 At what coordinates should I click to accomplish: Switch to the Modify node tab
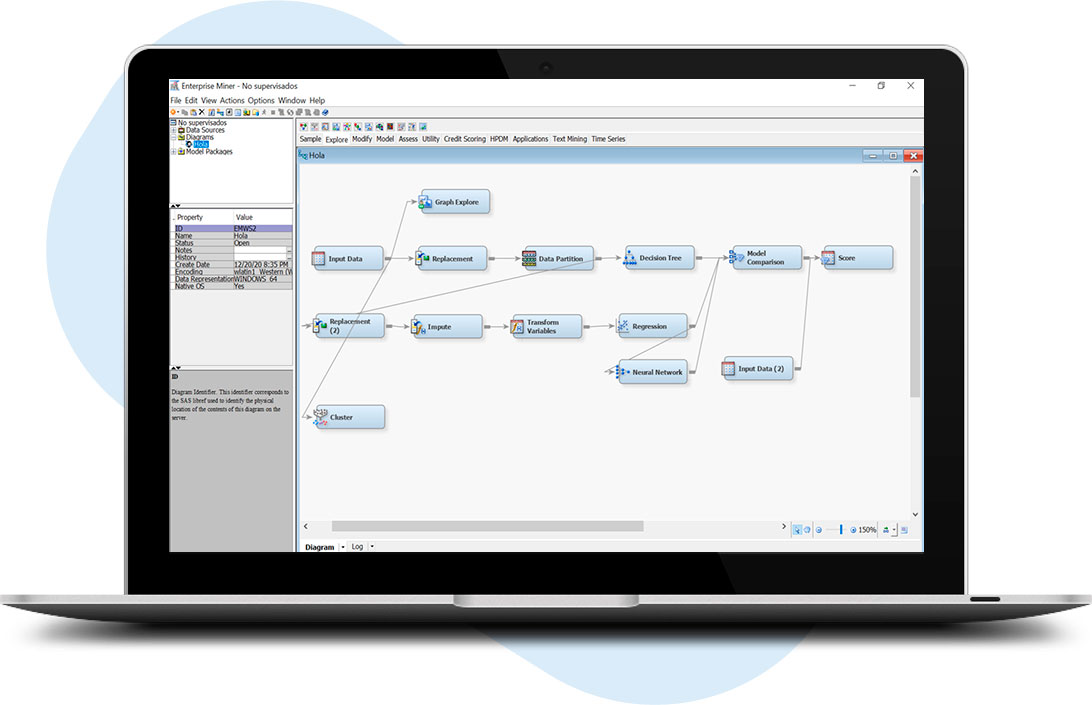pos(362,139)
